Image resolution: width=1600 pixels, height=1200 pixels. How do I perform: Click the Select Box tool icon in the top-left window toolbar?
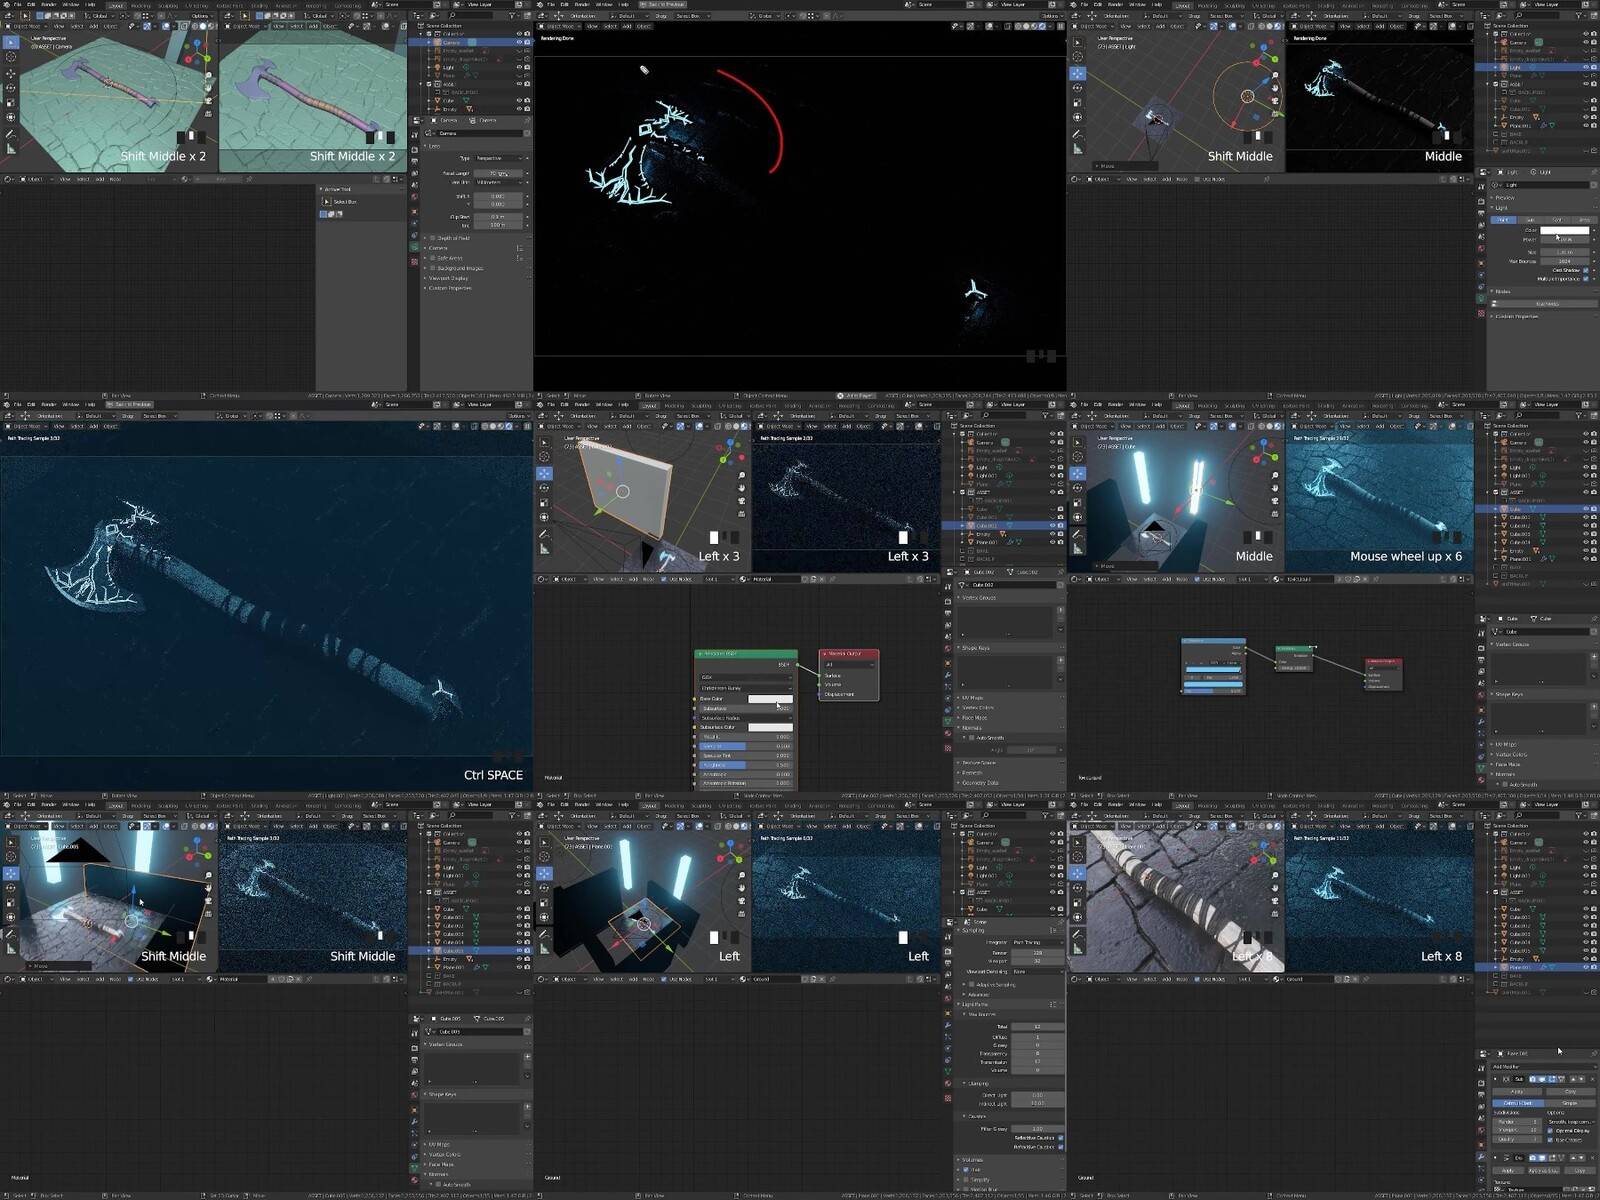pyautogui.click(x=11, y=42)
